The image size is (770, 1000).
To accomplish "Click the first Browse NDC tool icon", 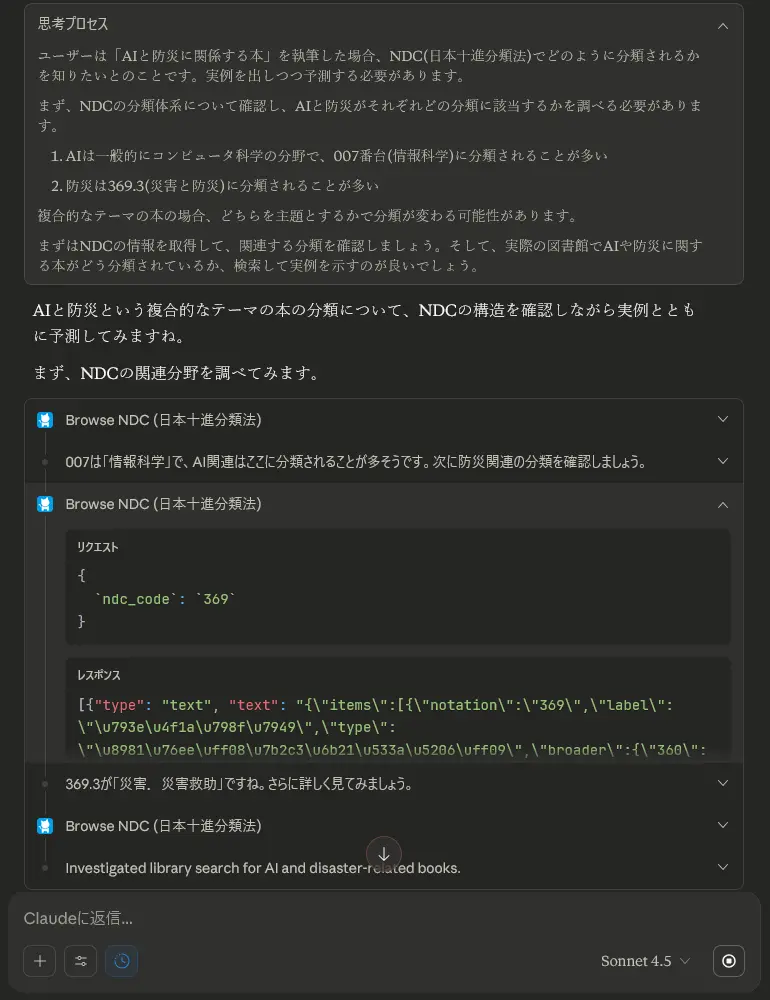I will click(x=45, y=419).
